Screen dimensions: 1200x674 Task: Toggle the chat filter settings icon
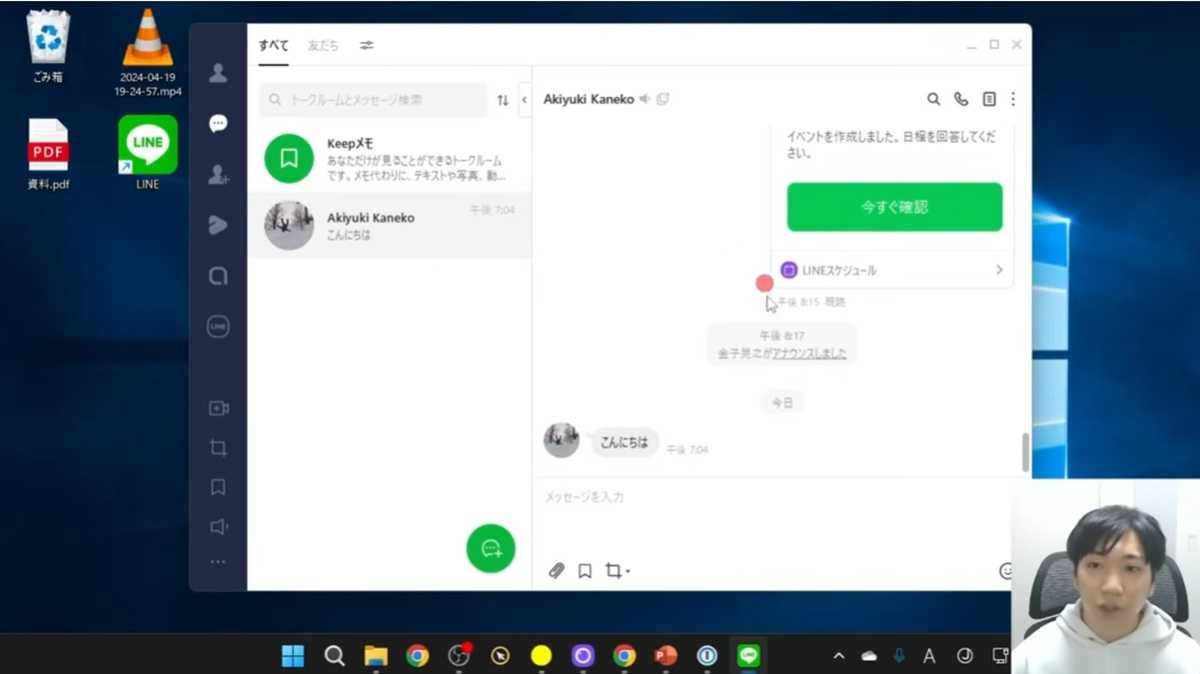pos(367,46)
